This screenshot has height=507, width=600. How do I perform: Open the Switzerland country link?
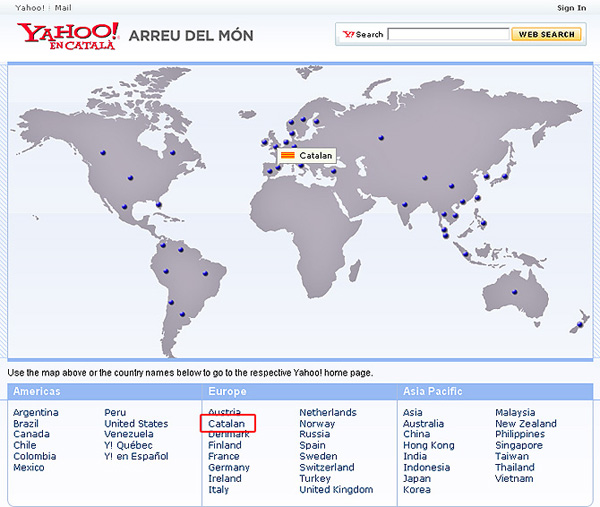327,467
